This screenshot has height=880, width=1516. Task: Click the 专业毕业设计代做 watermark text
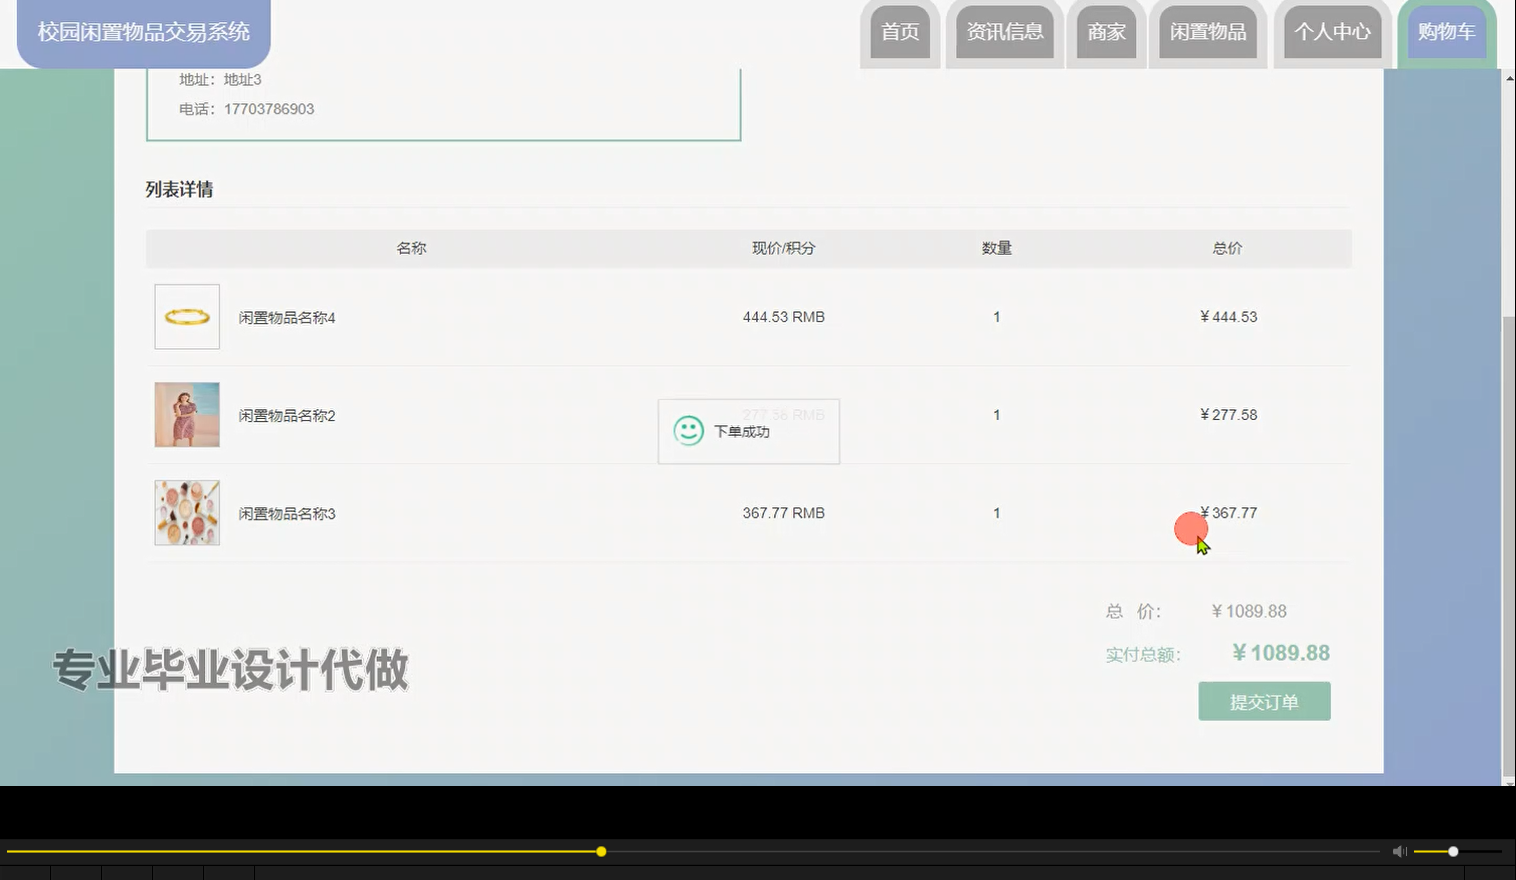click(229, 671)
